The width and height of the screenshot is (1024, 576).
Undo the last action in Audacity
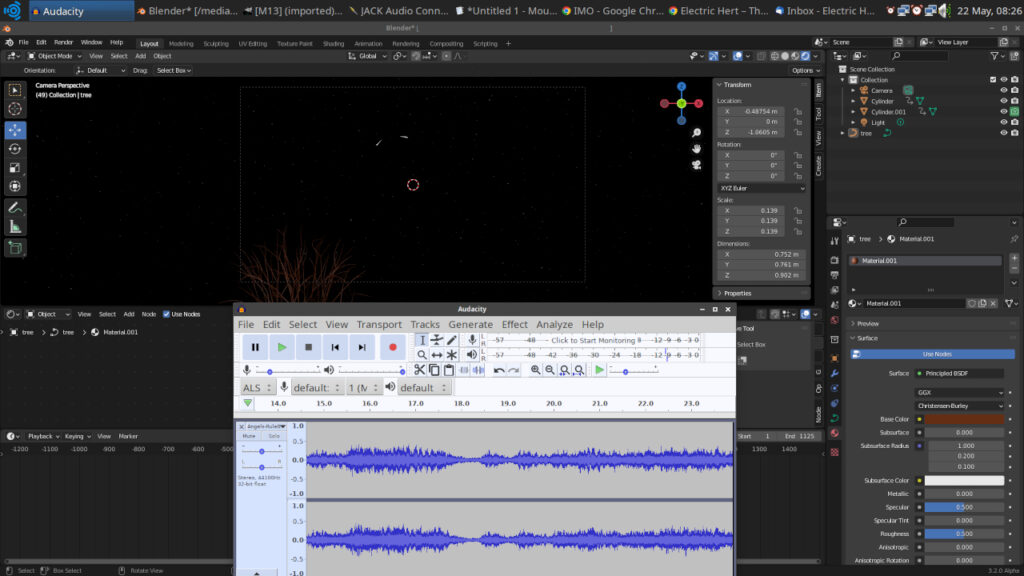click(499, 370)
